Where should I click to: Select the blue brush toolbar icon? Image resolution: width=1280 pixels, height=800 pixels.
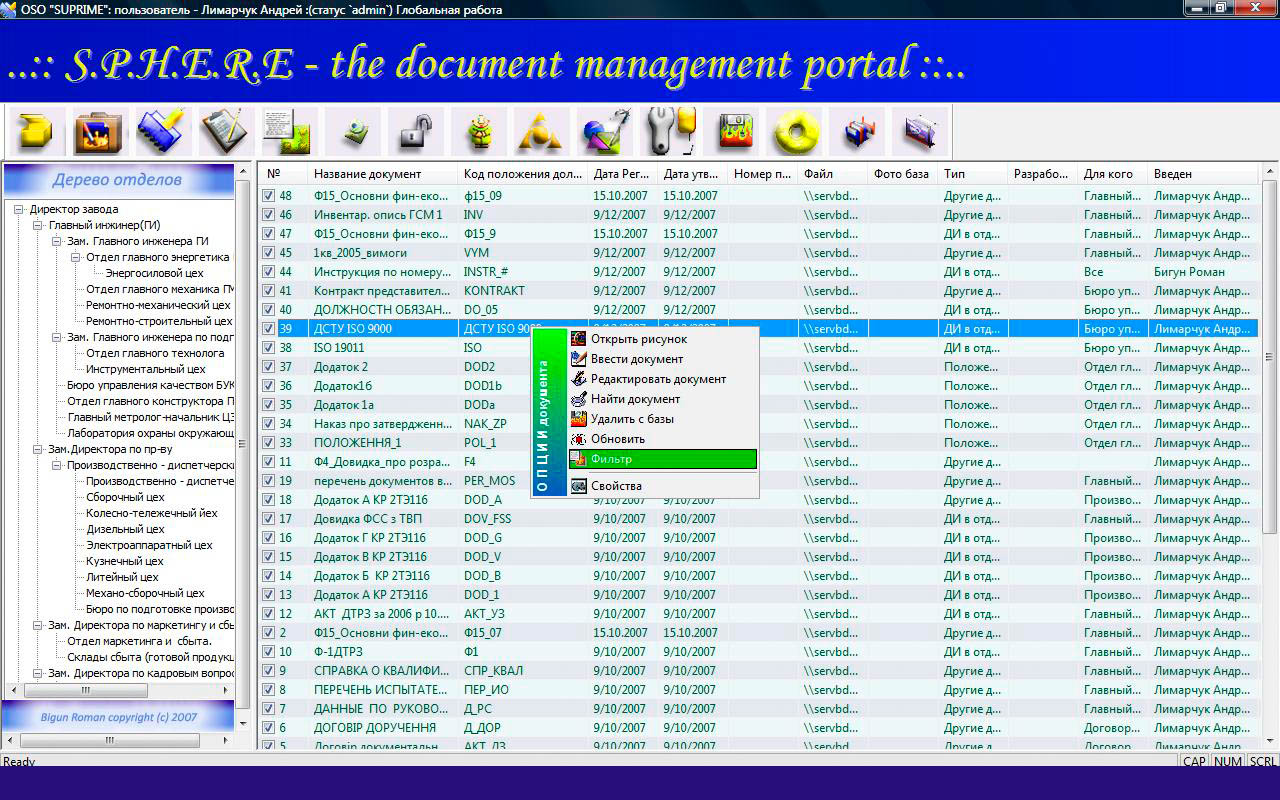(x=161, y=131)
